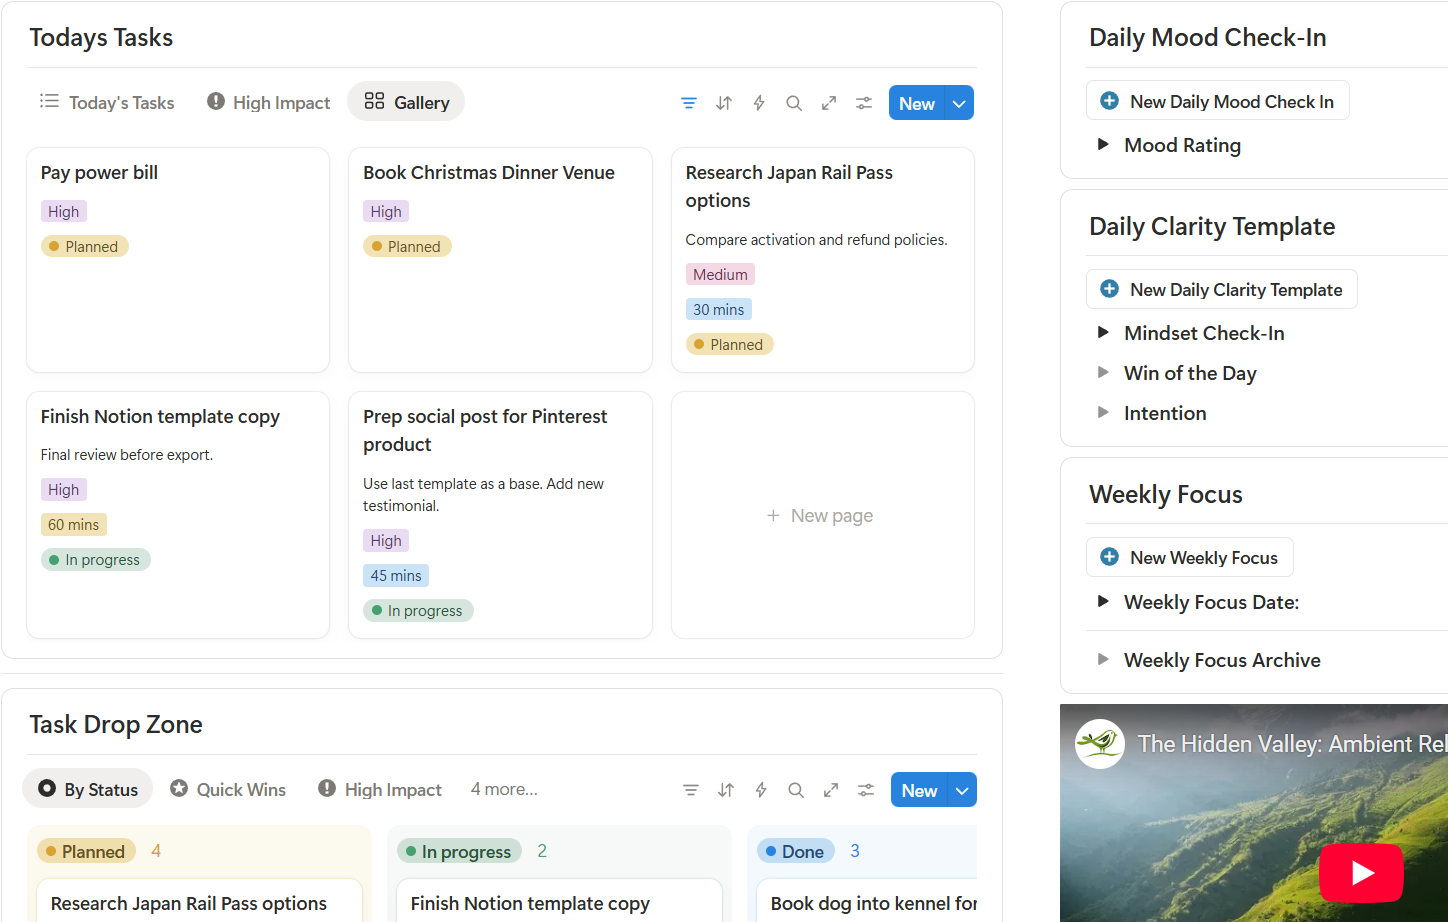Open view options sliders icon in Todays Tasks
The width and height of the screenshot is (1448, 922).
tap(864, 102)
